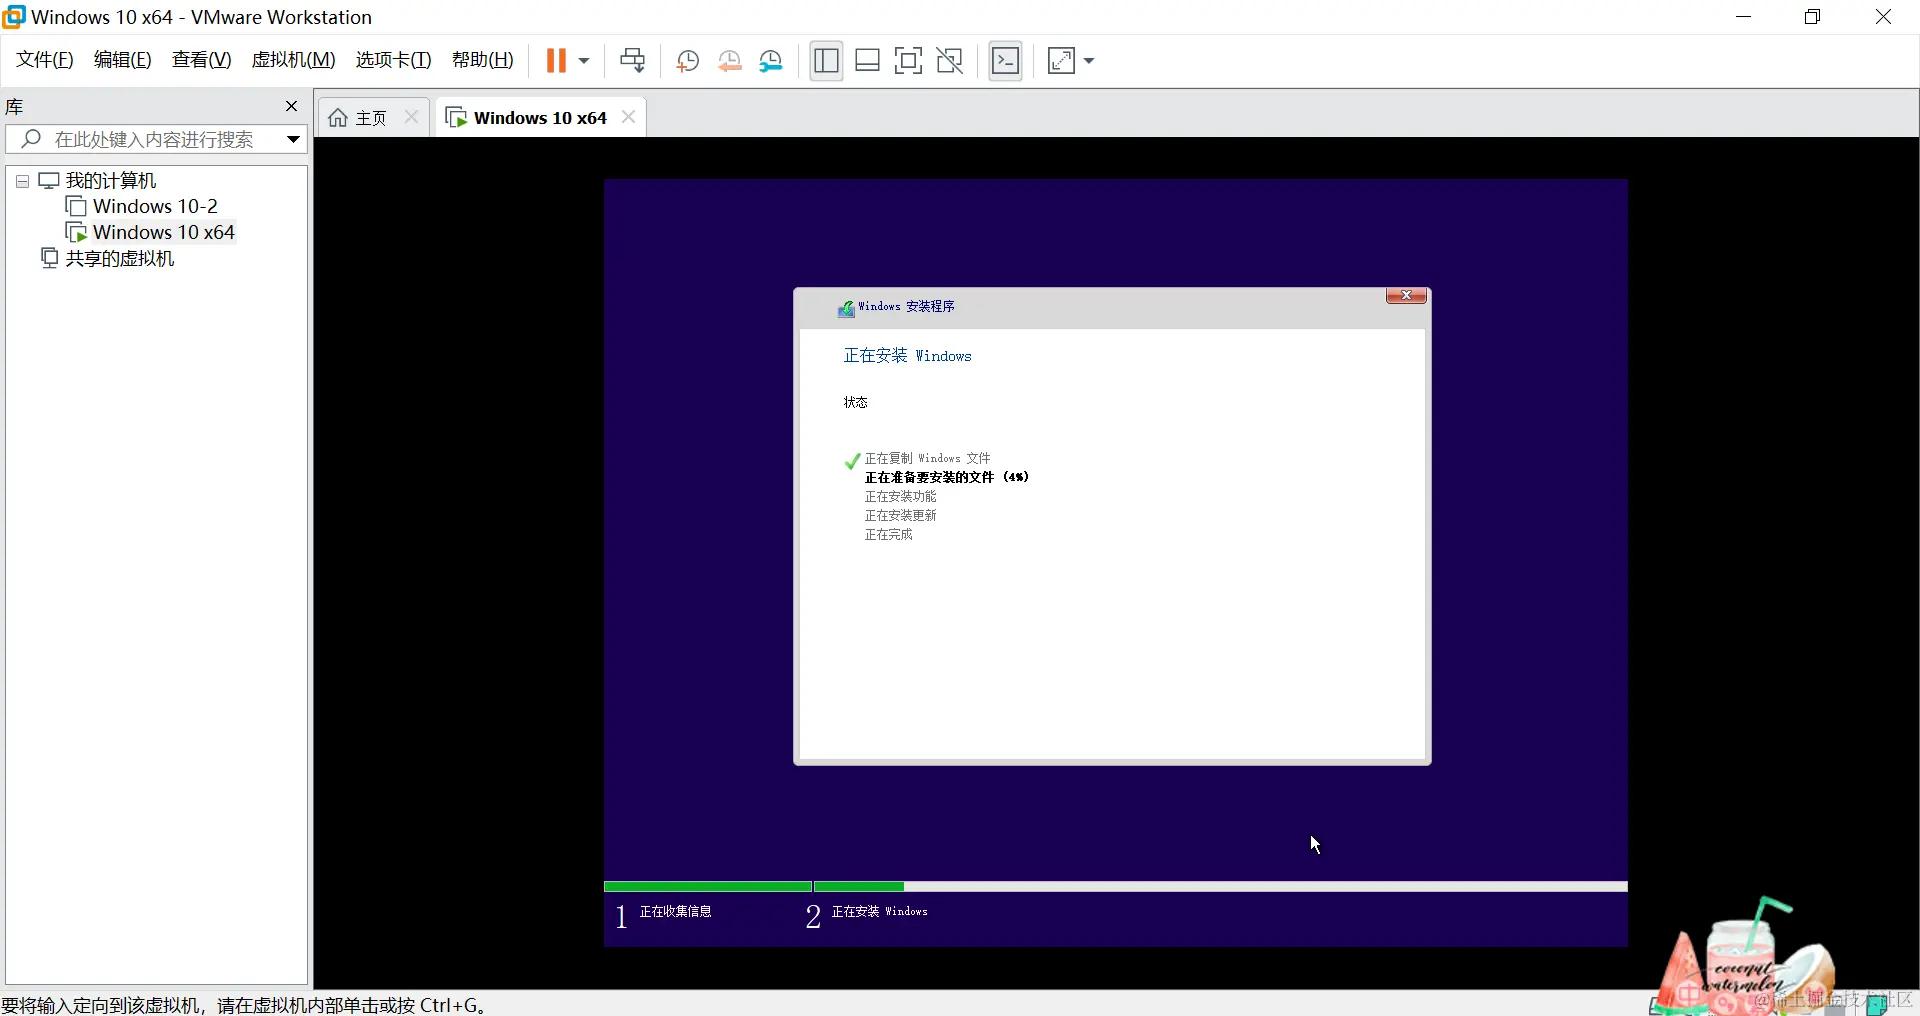Open the 选项卡(T) menu
Image resolution: width=1920 pixels, height=1016 pixels.
(x=393, y=60)
